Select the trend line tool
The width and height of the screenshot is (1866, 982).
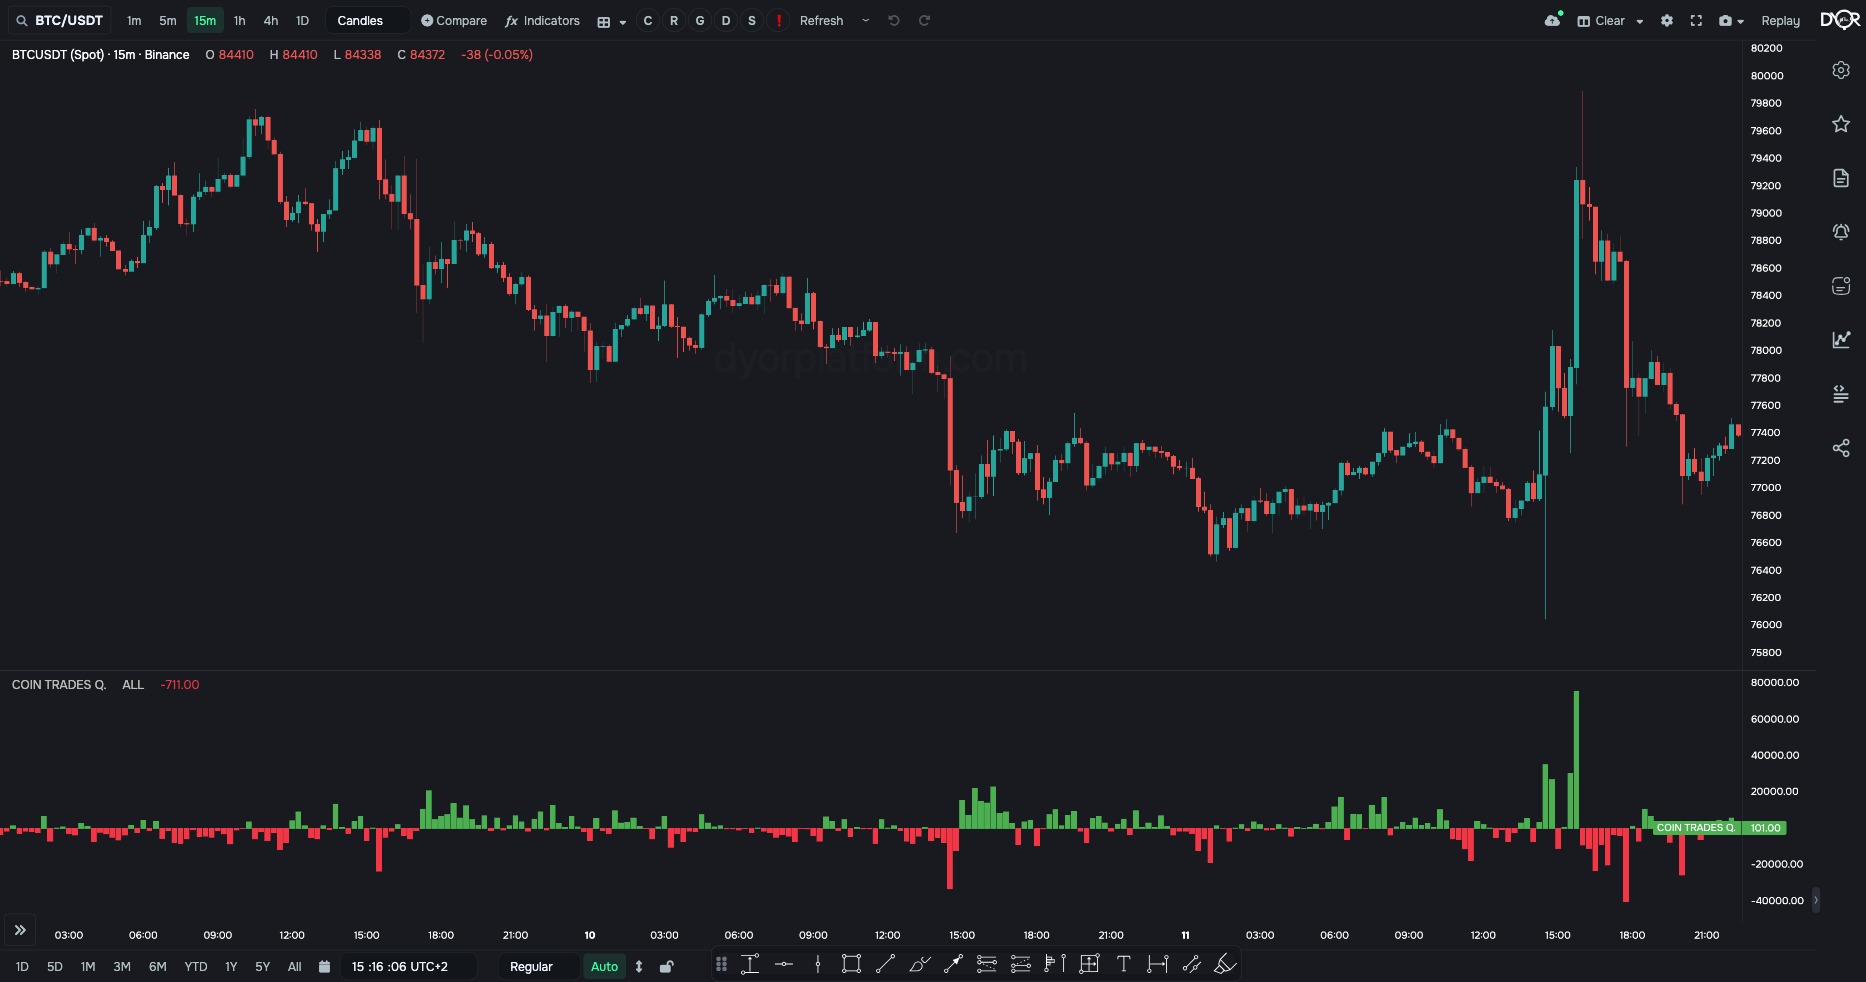click(x=886, y=965)
